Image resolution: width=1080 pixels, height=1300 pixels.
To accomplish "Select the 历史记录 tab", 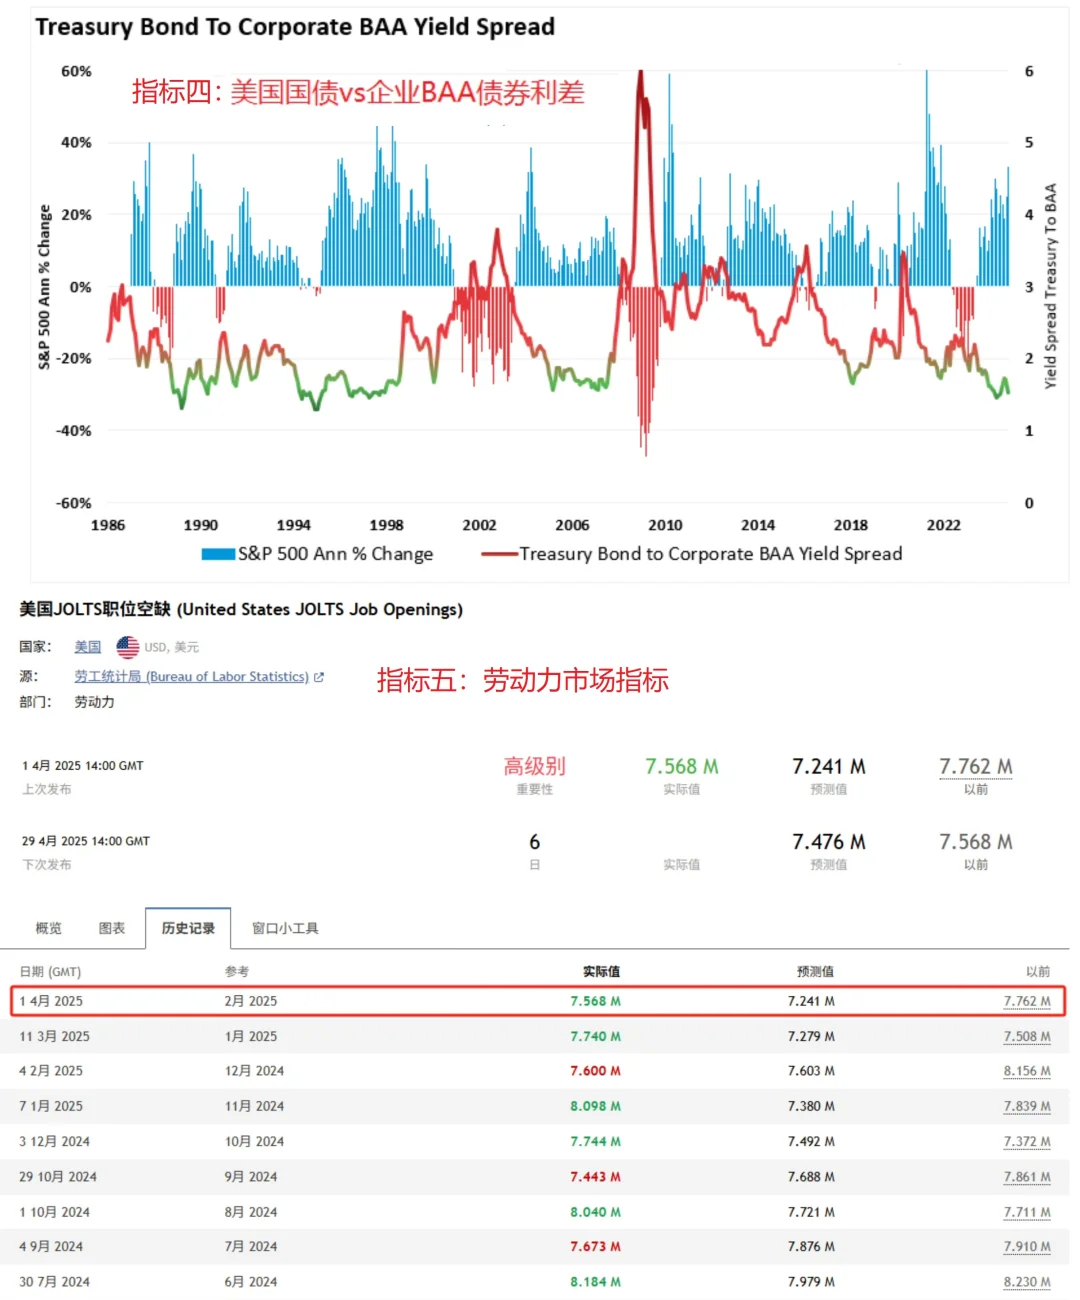I will pyautogui.click(x=187, y=928).
